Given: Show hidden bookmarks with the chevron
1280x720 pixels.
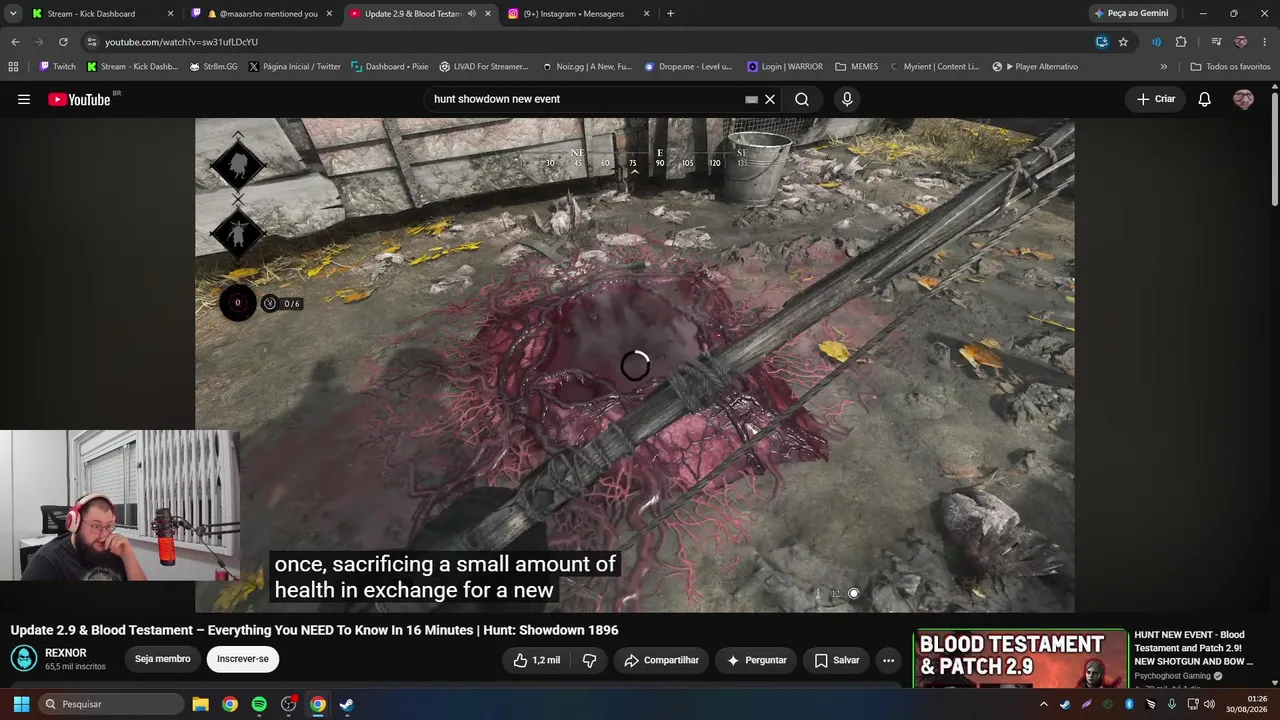Looking at the screenshot, I should tap(1163, 67).
